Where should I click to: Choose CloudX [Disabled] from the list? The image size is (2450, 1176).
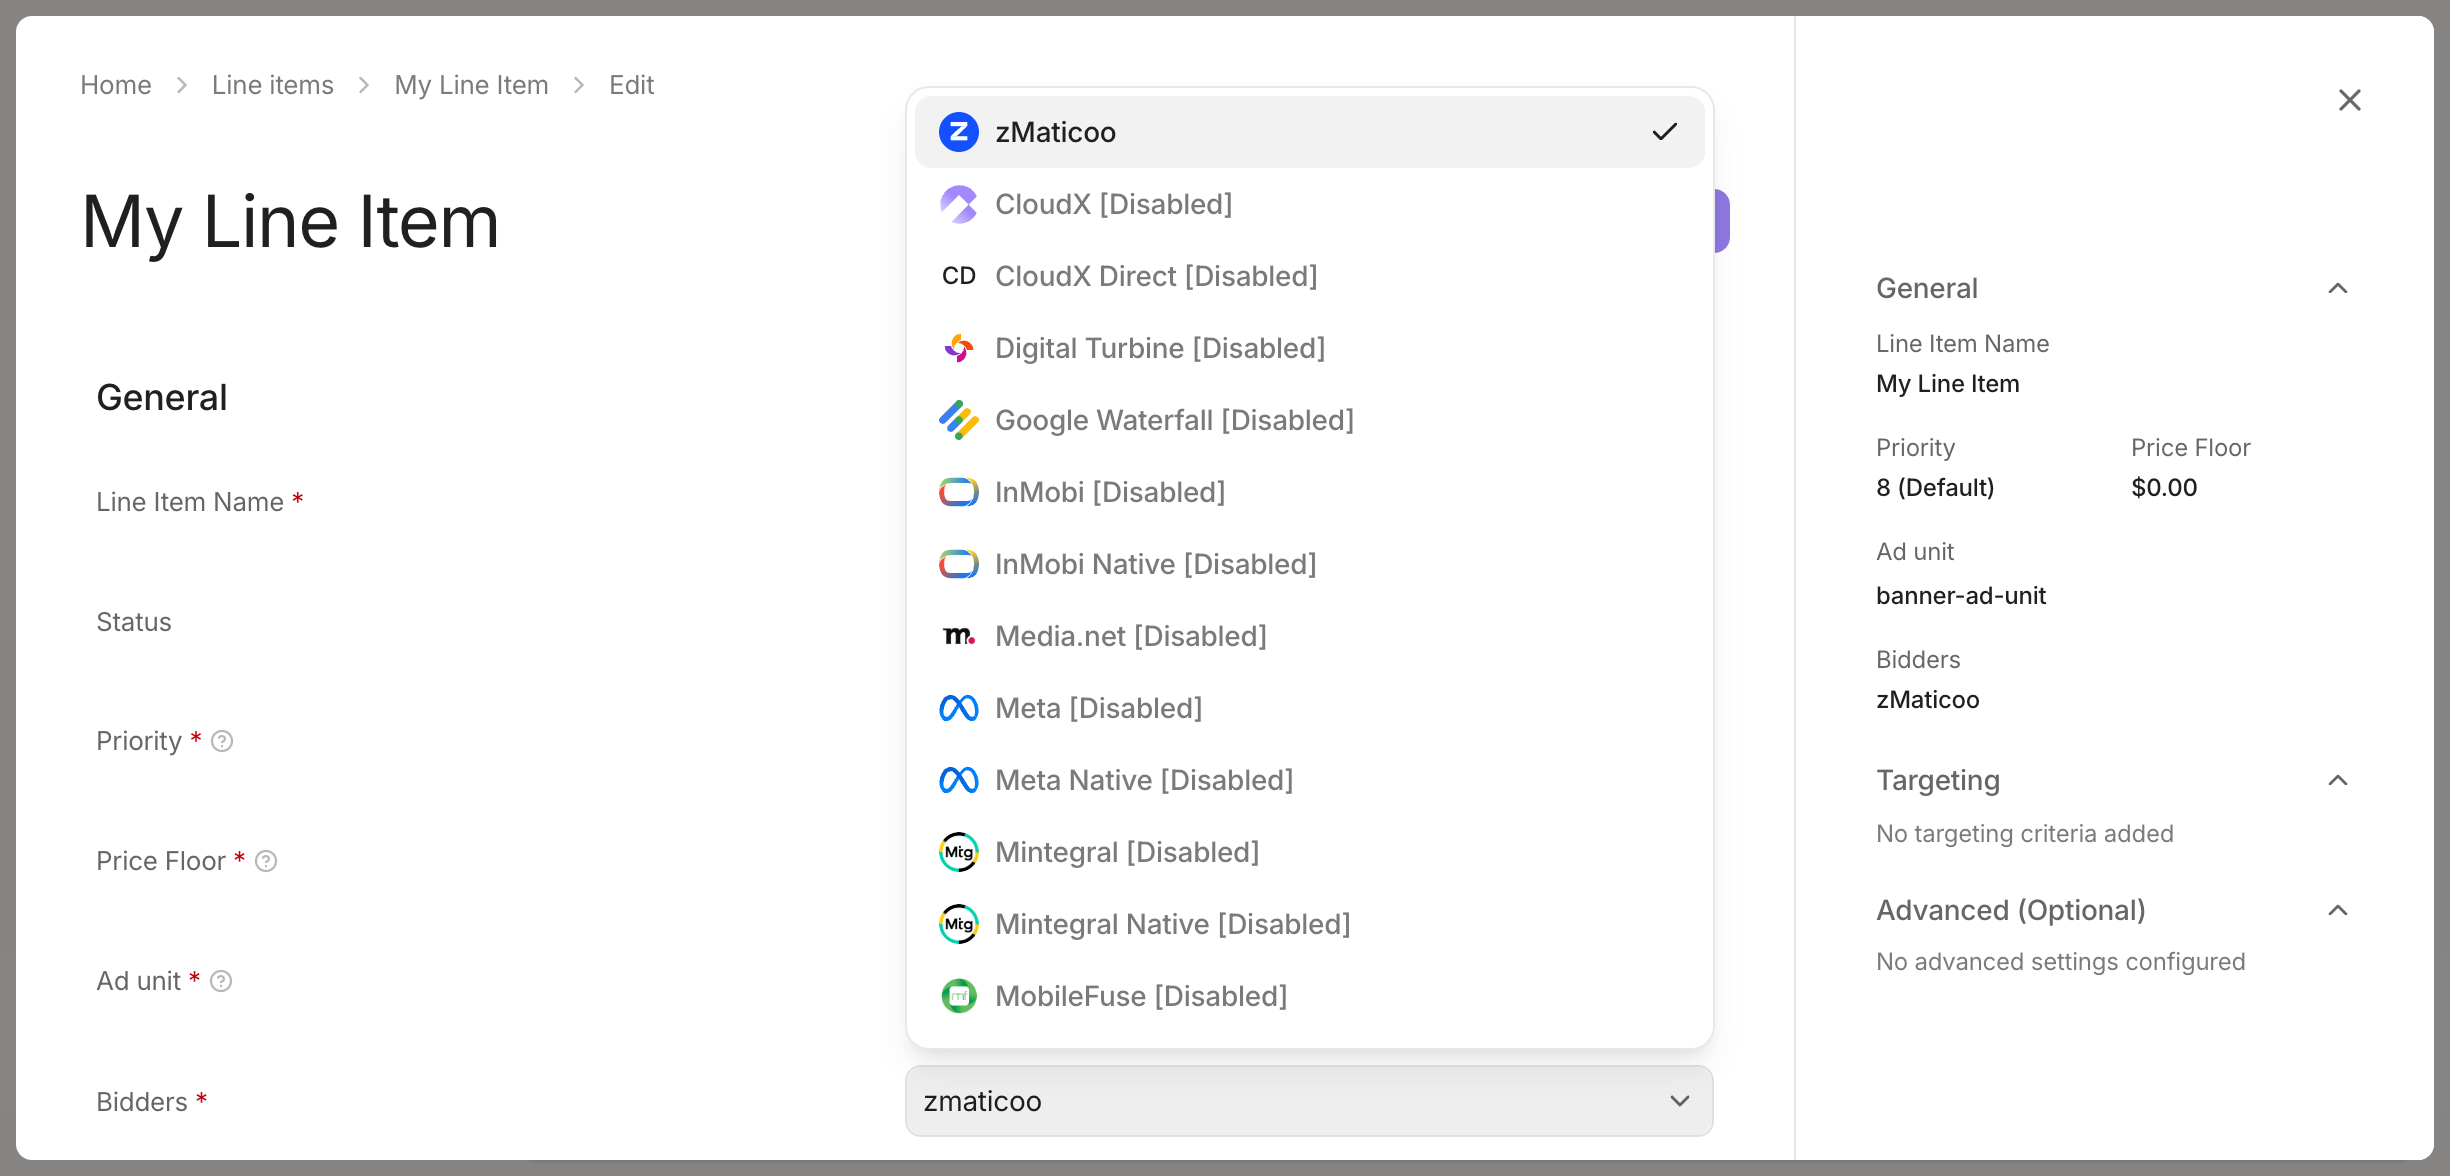[1309, 204]
